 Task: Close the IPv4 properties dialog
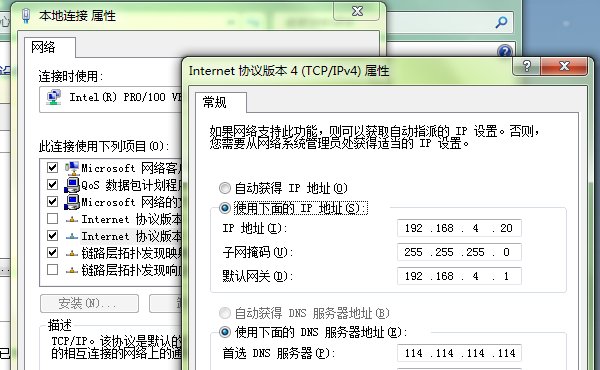[564, 66]
